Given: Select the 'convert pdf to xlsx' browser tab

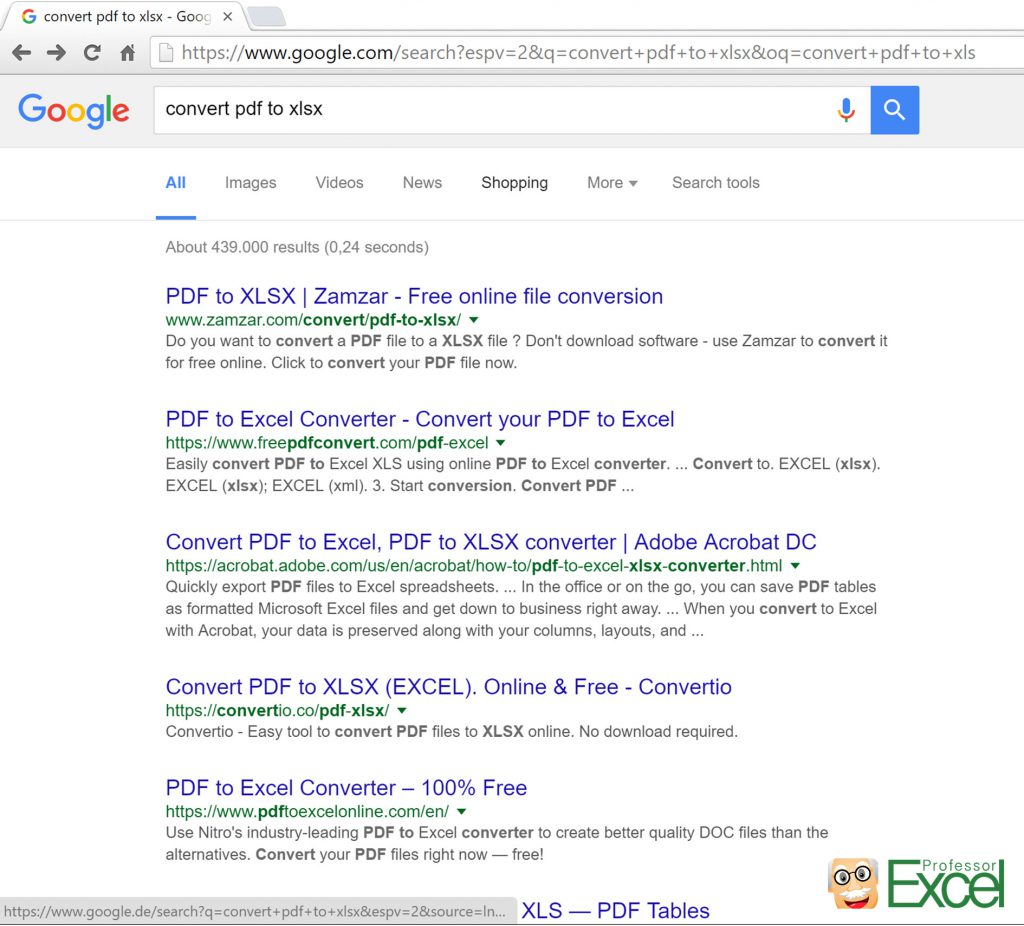Looking at the screenshot, I should [x=124, y=16].
